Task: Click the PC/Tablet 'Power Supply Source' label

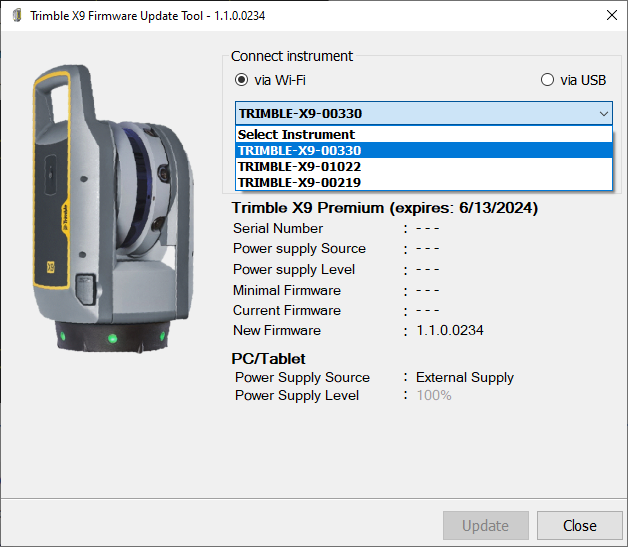Action: point(302,378)
